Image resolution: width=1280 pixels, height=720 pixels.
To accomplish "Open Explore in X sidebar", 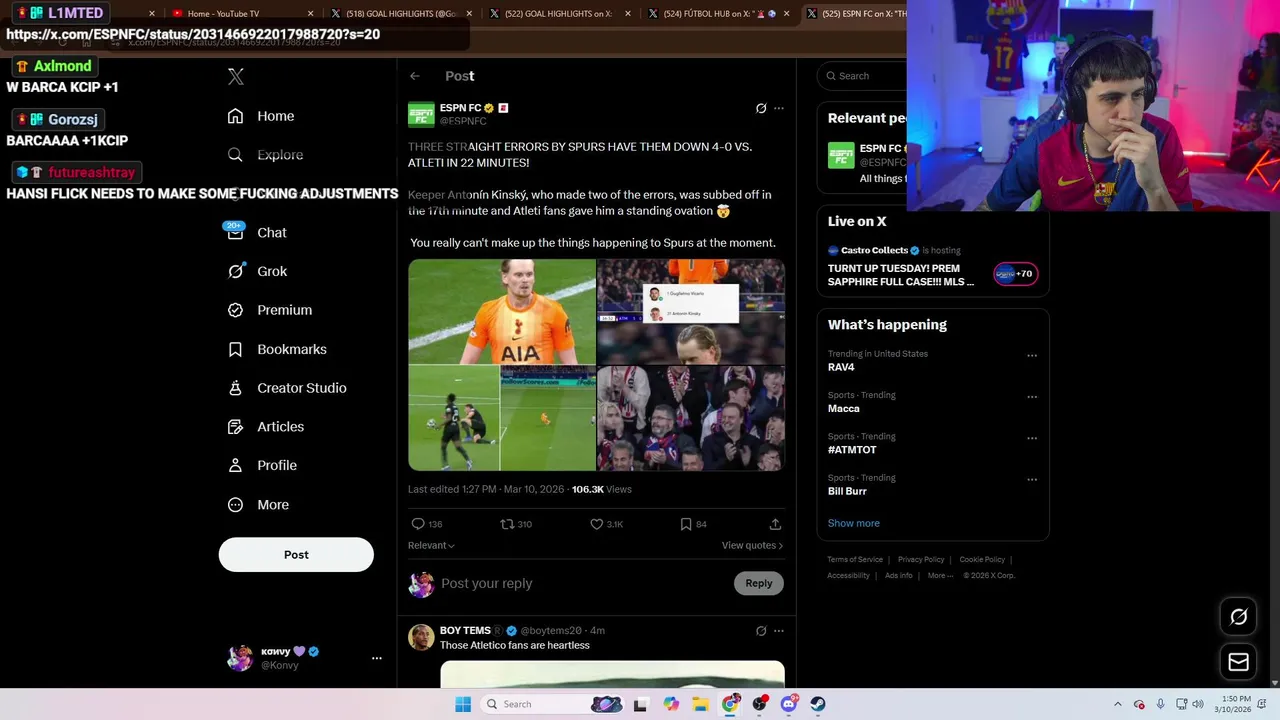I will click(x=265, y=155).
